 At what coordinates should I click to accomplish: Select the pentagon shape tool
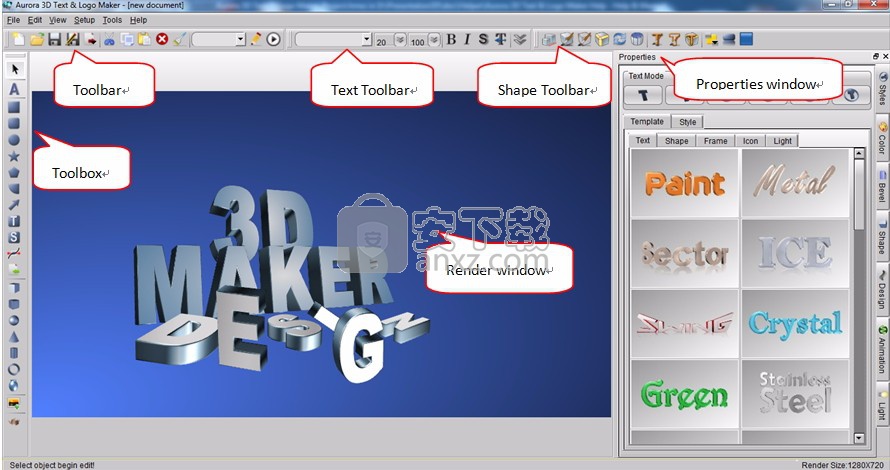tap(14, 173)
